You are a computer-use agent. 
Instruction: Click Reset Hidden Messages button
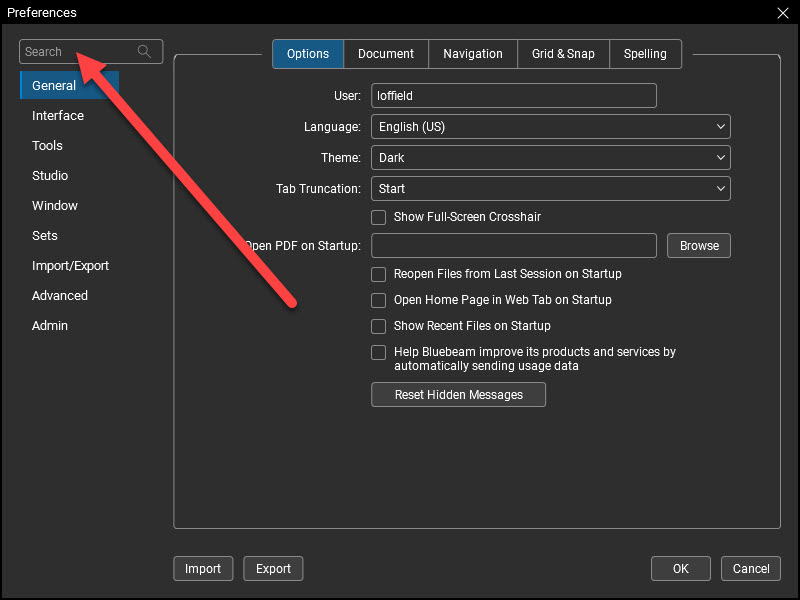pyautogui.click(x=459, y=395)
